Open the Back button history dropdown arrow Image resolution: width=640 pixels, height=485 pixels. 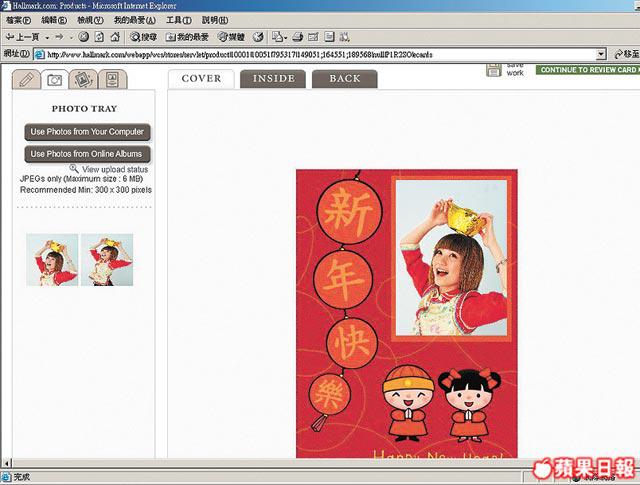pyautogui.click(x=47, y=38)
